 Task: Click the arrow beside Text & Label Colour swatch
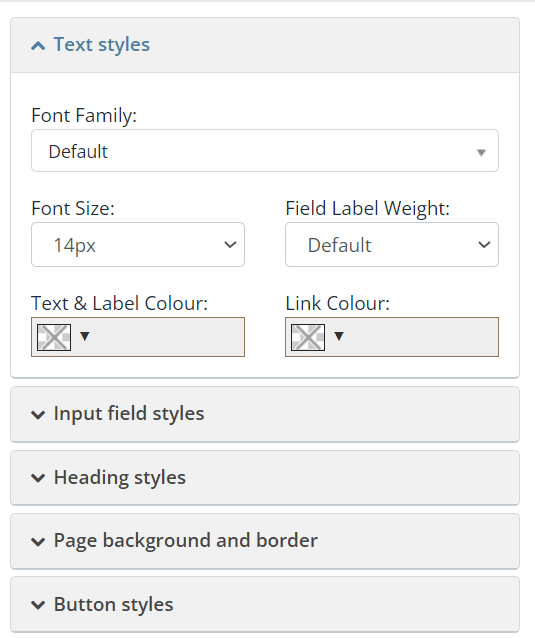(x=85, y=336)
